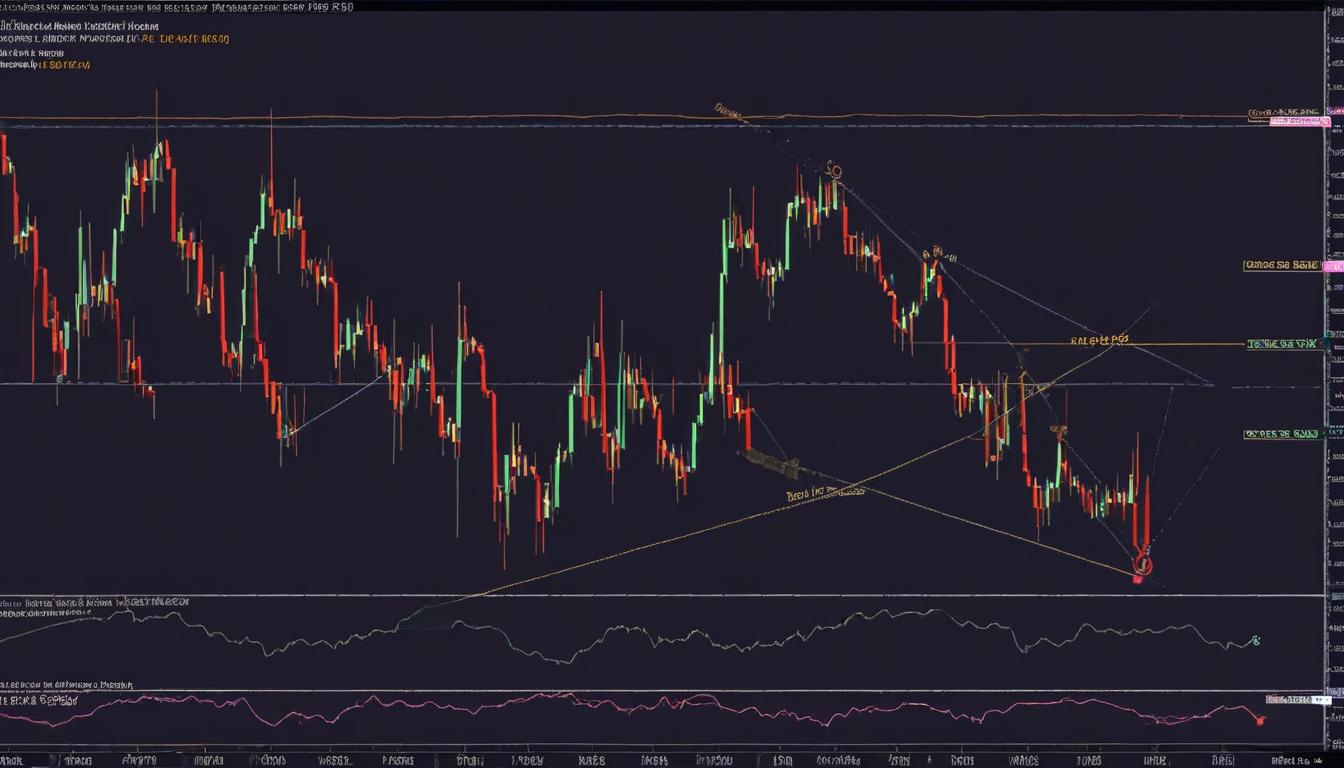Click the small badge icon above the price peak
Viewport: 1344px width, 768px height.
tap(836, 172)
